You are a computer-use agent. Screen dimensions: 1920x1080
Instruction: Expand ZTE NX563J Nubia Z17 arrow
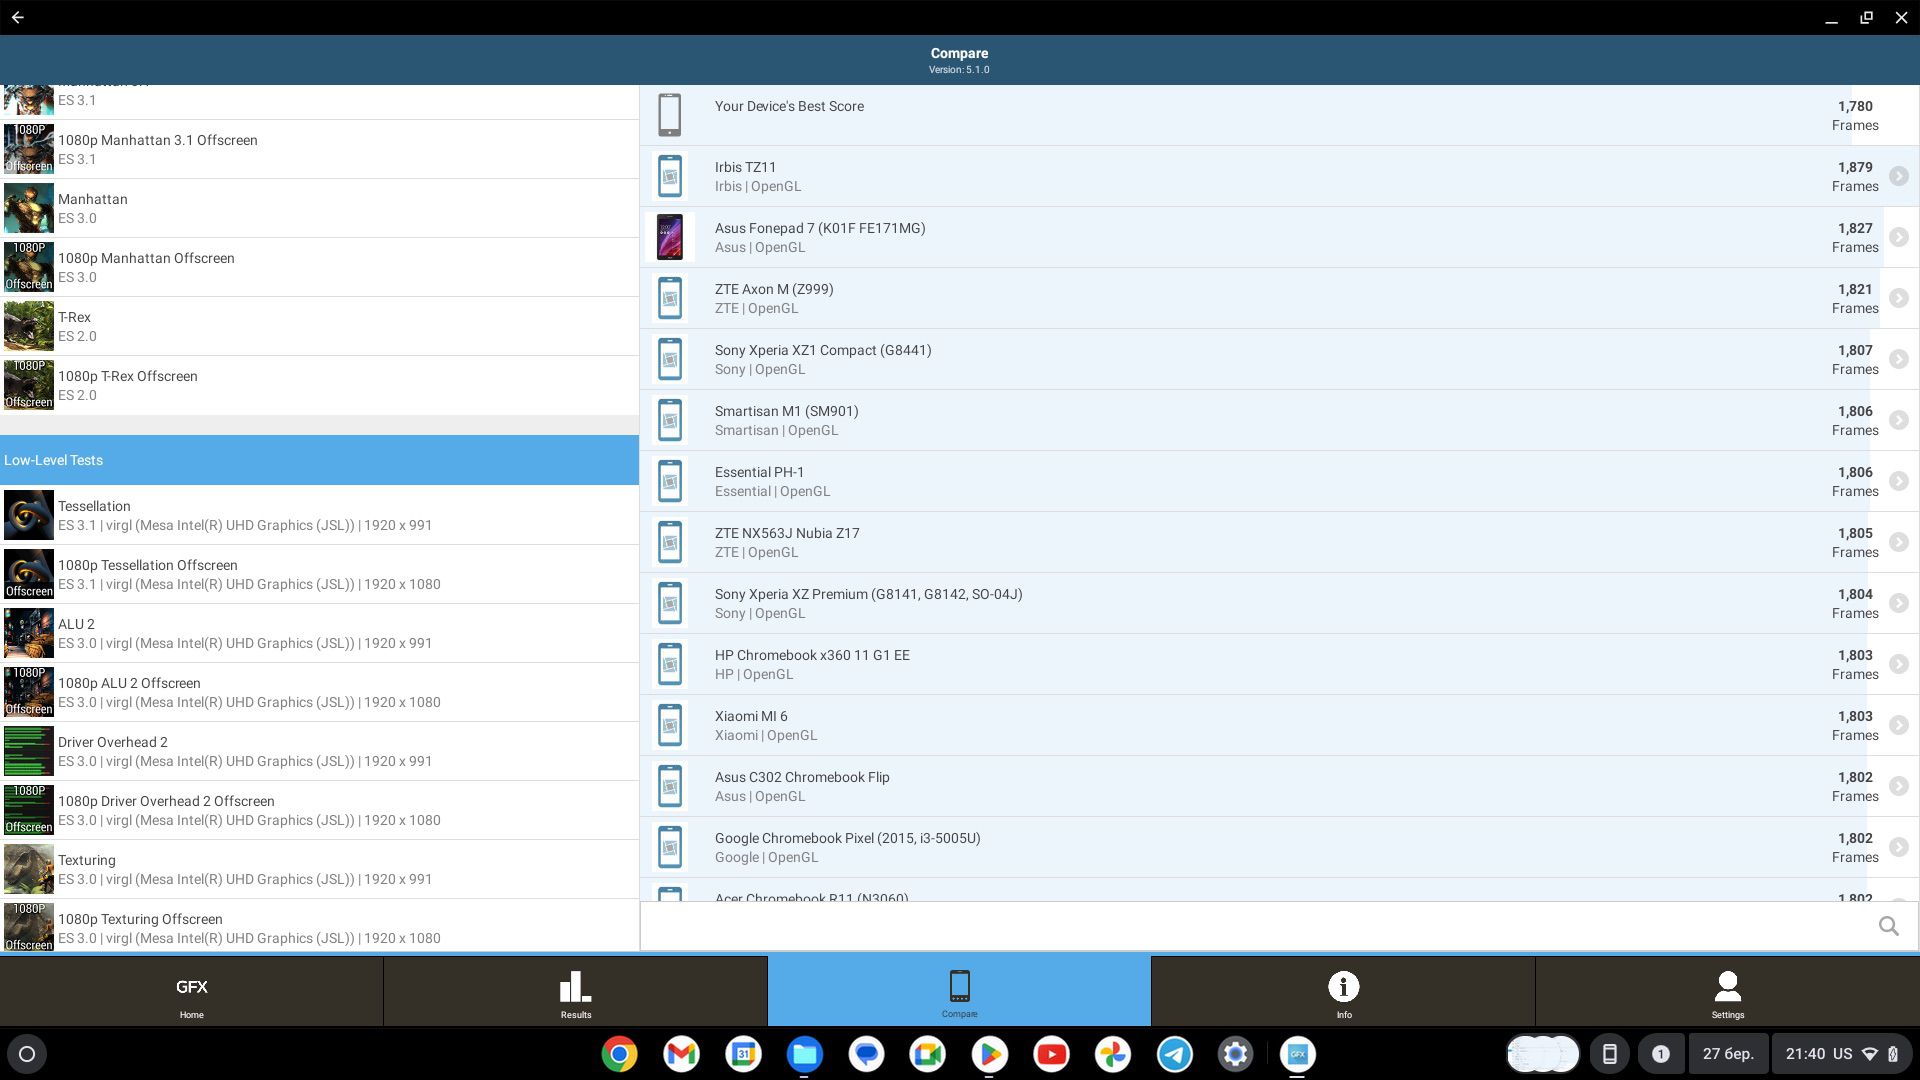coord(1898,542)
